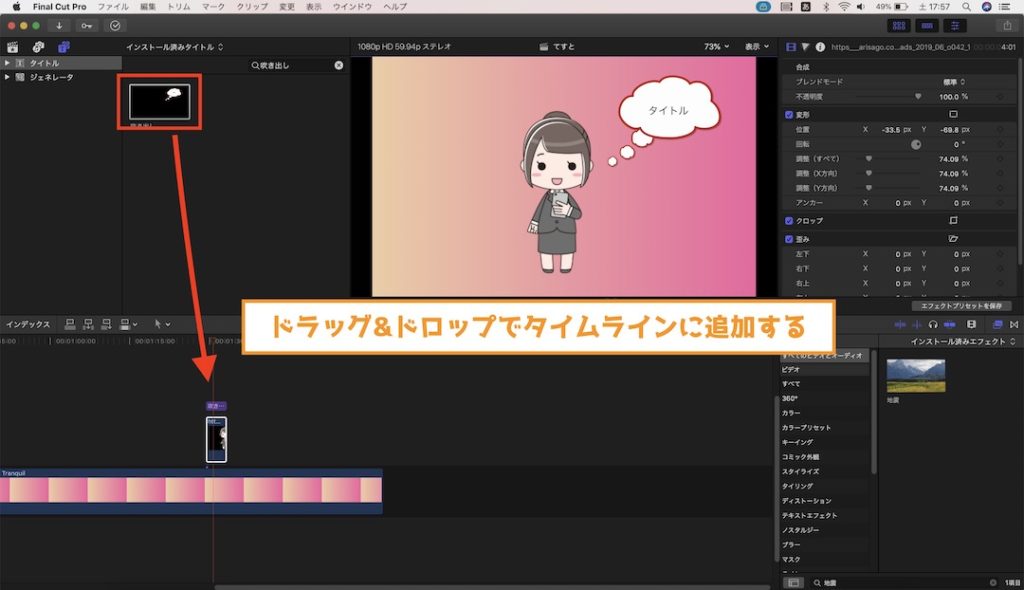Disable the 歪み (Distort) checkbox

point(788,239)
